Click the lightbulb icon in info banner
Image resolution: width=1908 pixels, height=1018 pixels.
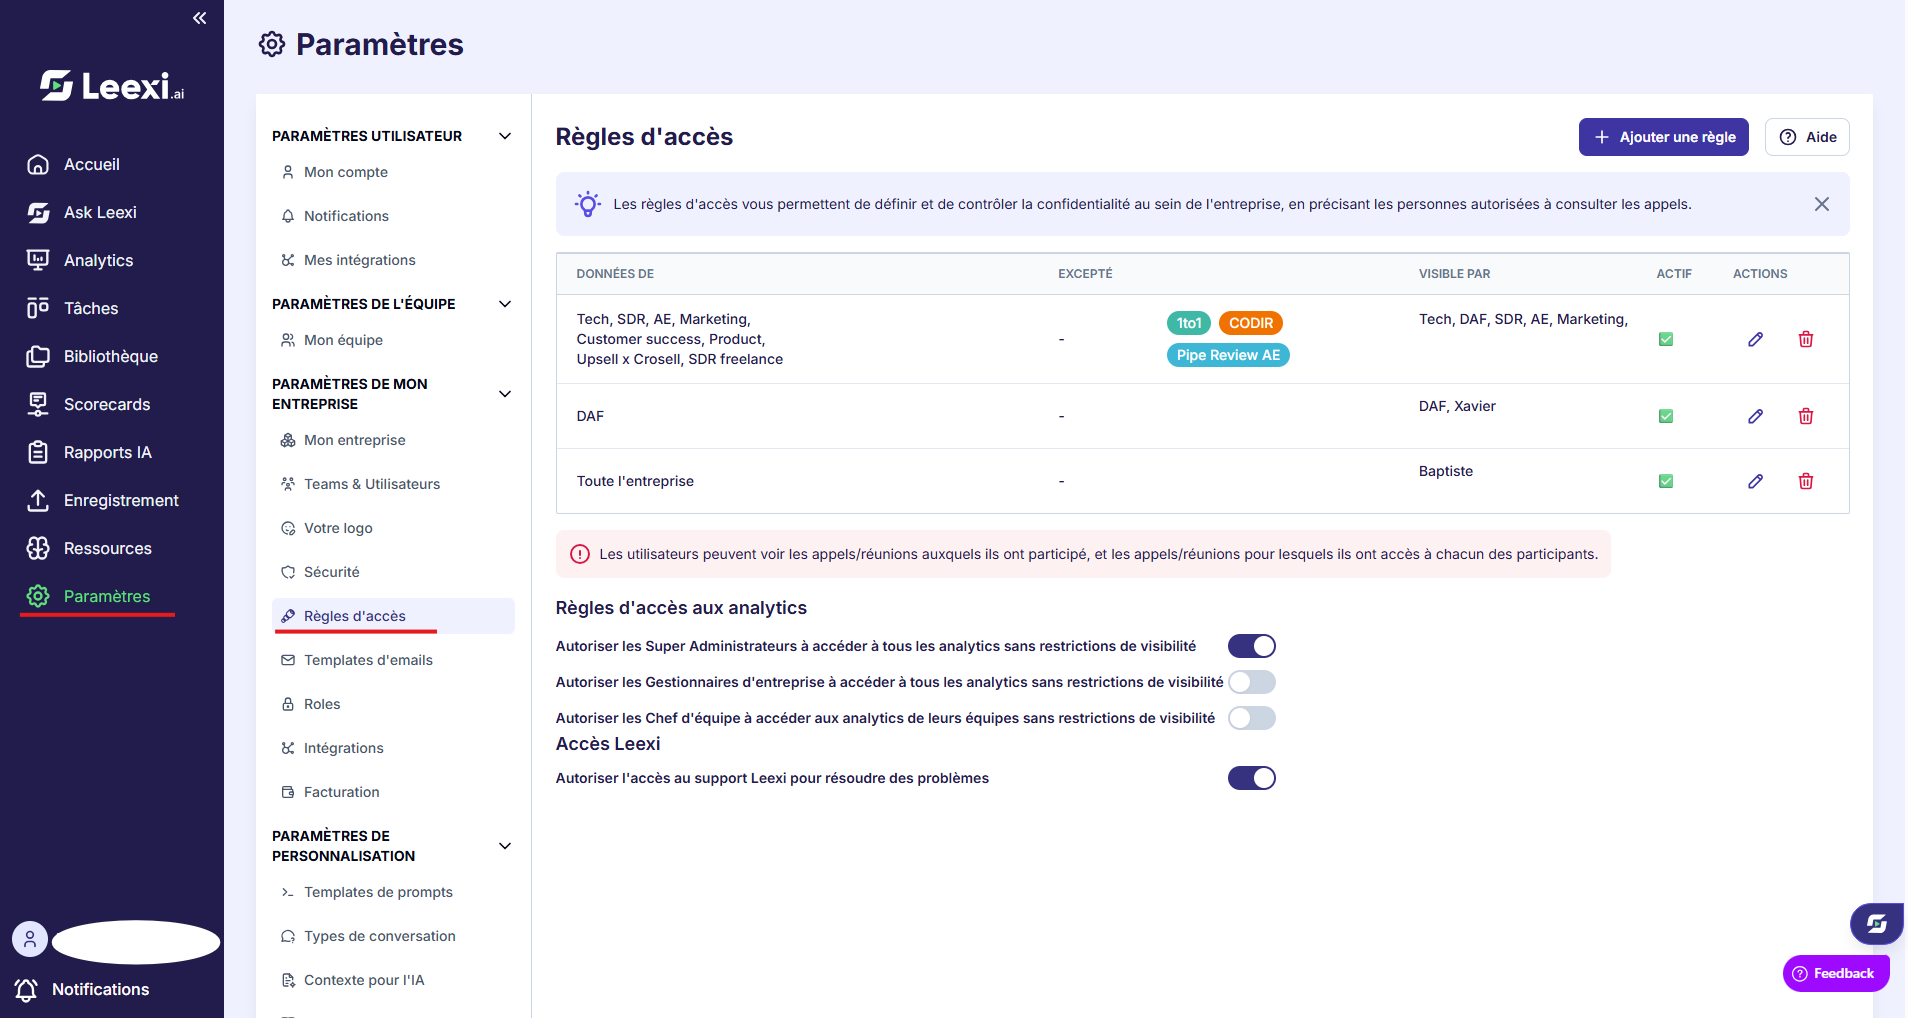point(588,204)
